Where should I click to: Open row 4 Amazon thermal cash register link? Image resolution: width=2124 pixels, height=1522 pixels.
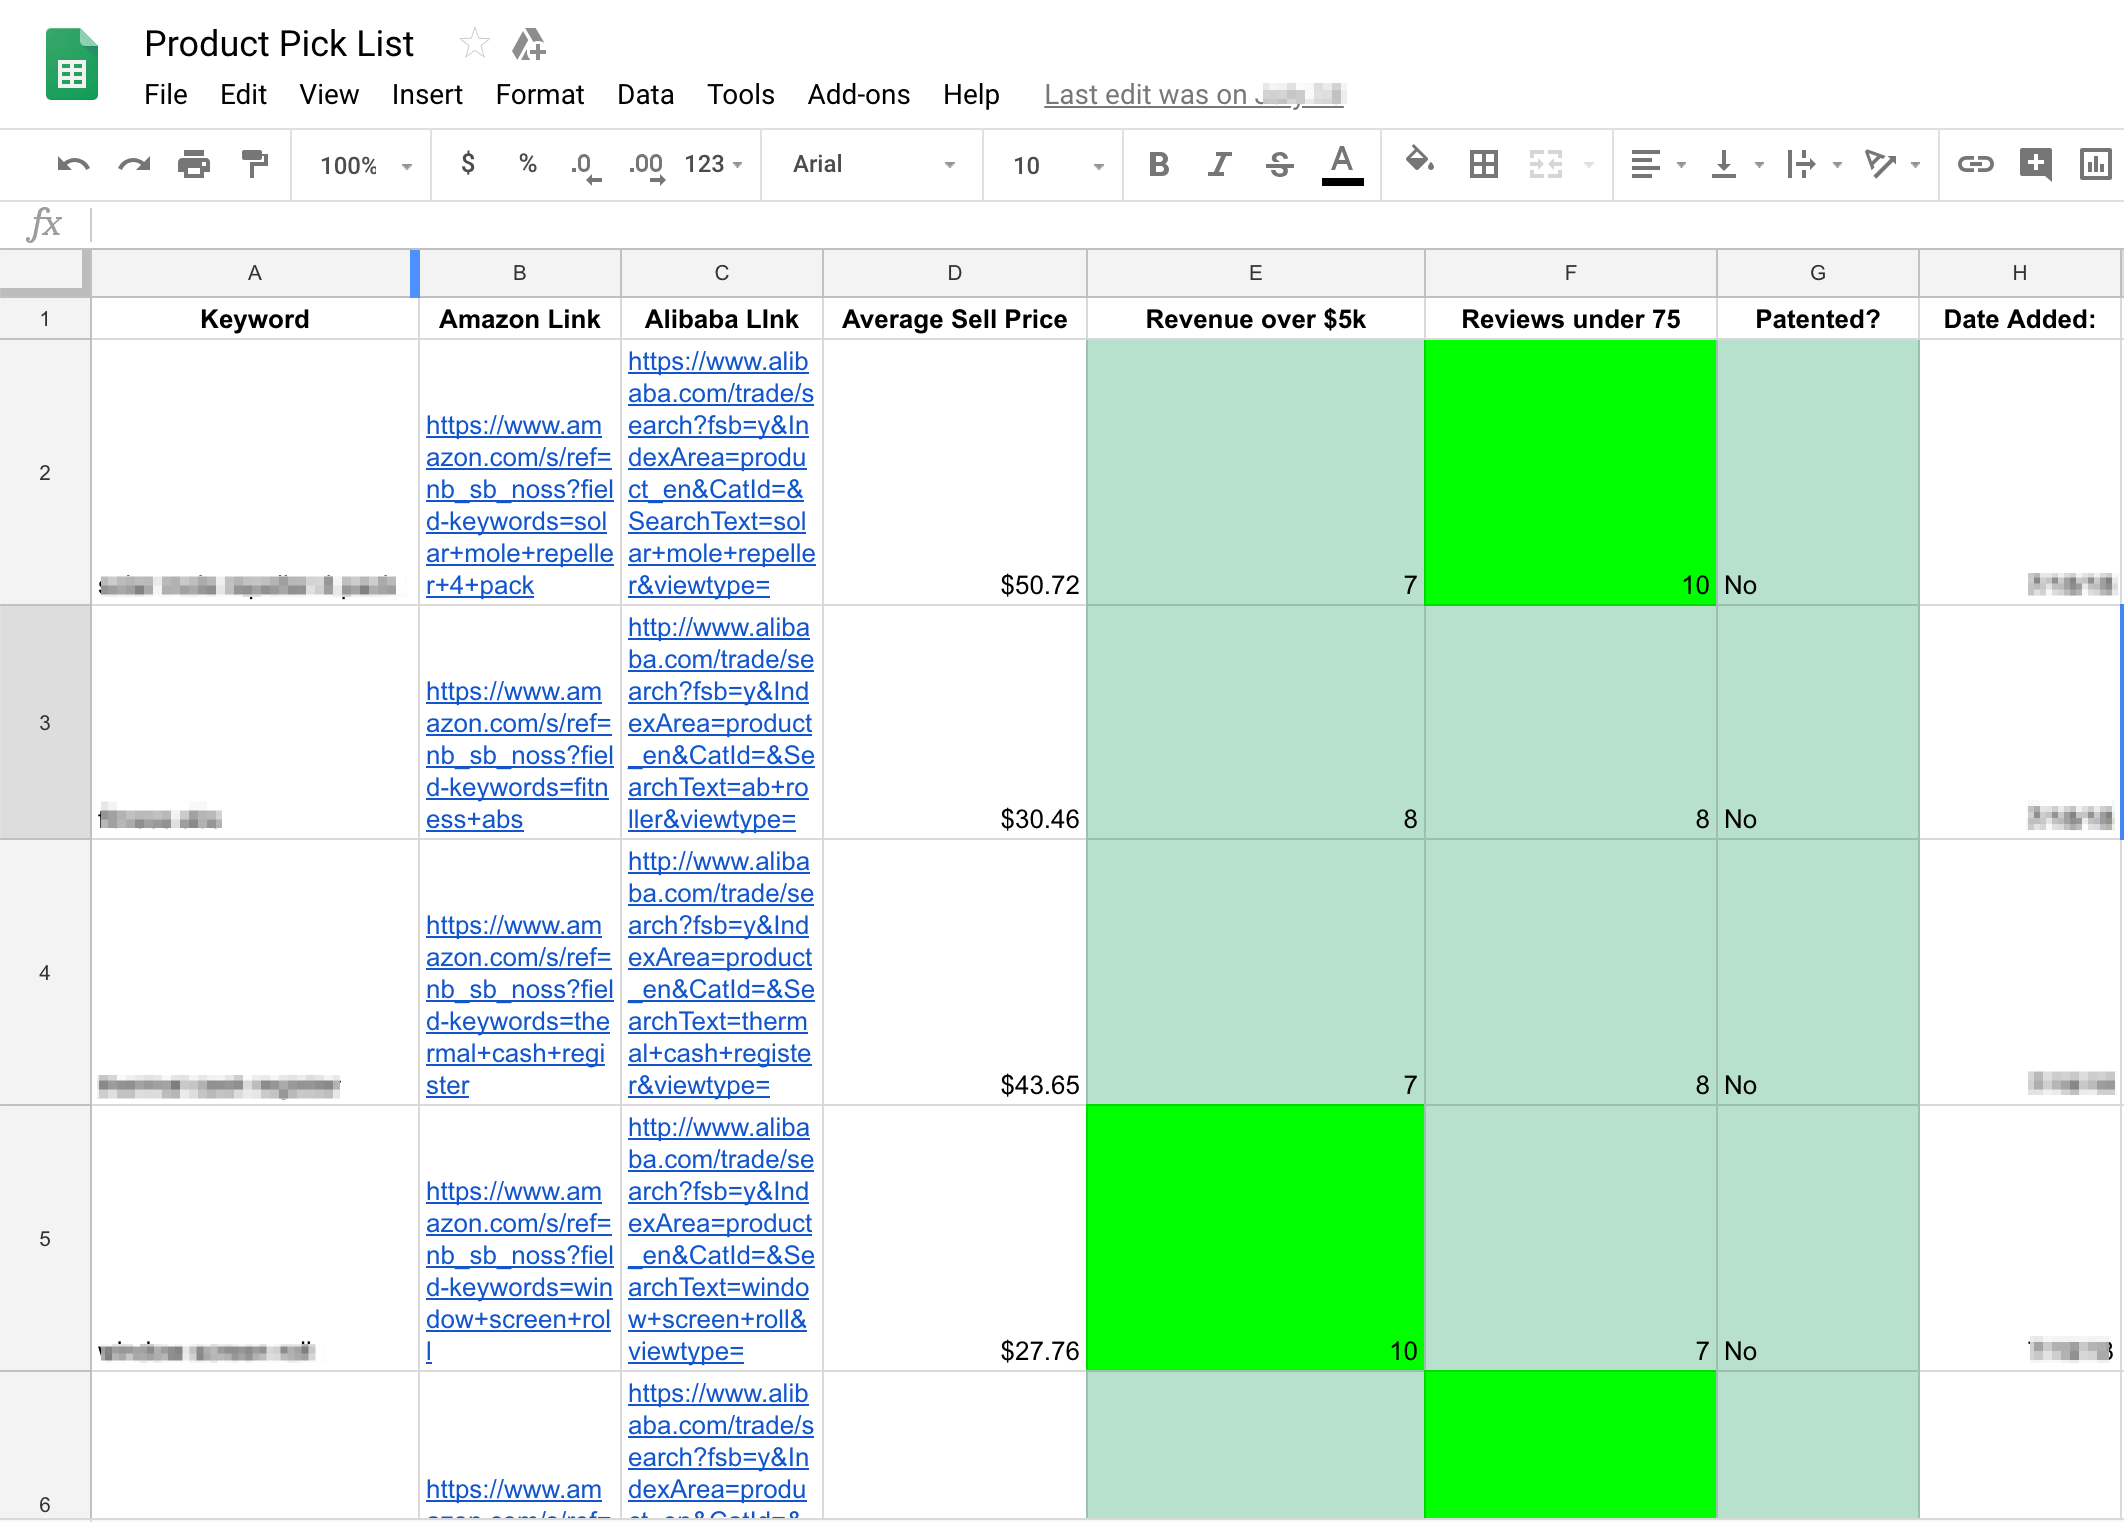click(519, 1005)
